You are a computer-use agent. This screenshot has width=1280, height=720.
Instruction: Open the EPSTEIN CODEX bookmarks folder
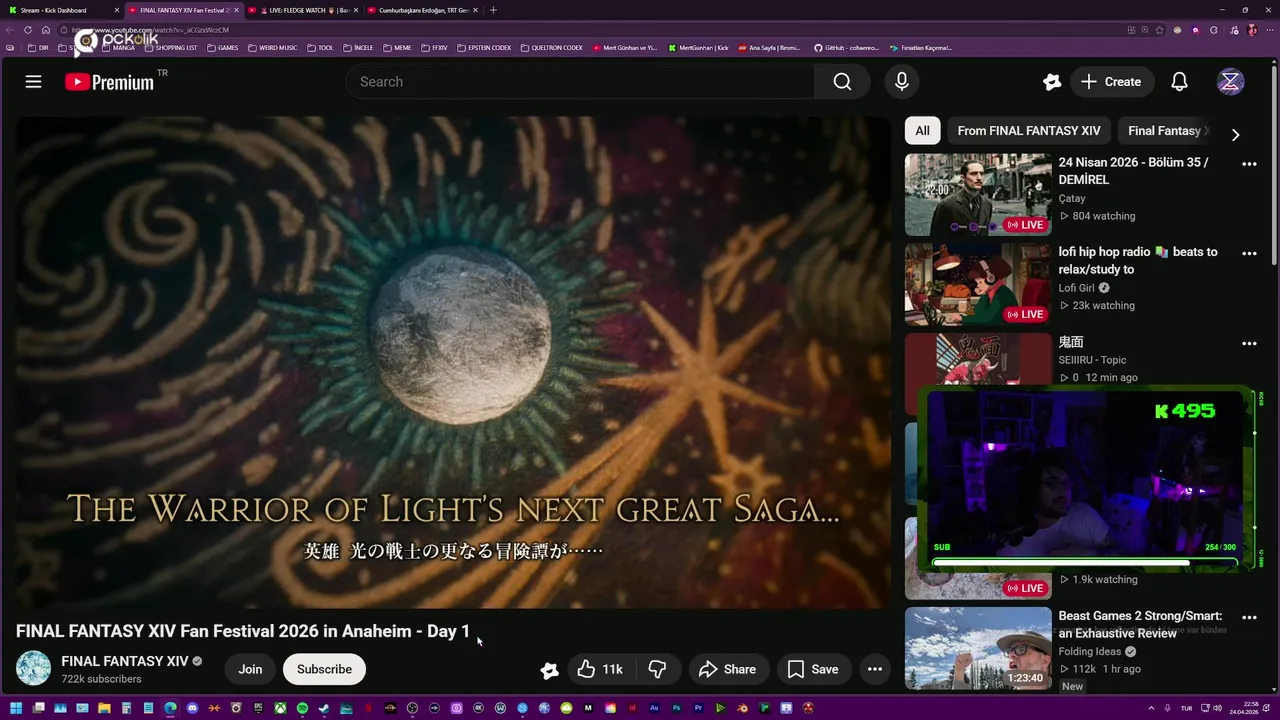(483, 48)
